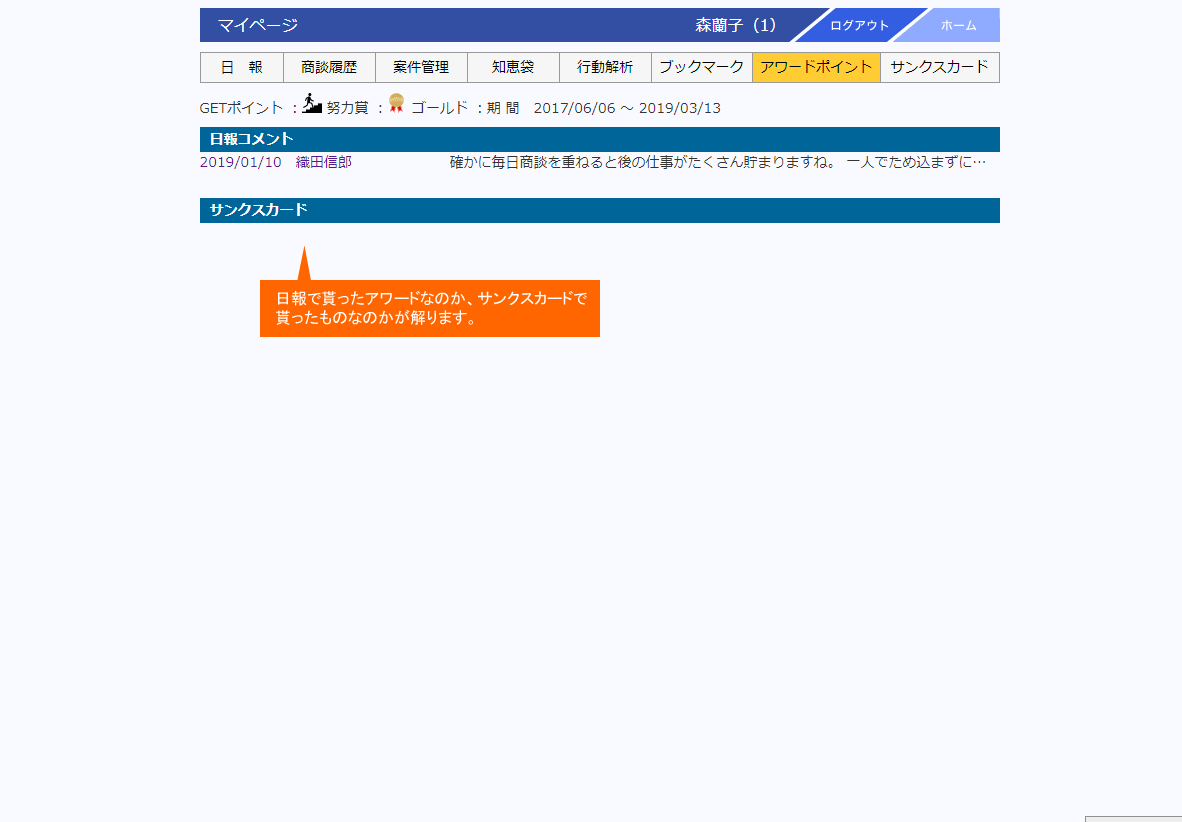Click the stair-climbing 努力賞 effort award icon
This screenshot has width=1182, height=822.
click(312, 103)
